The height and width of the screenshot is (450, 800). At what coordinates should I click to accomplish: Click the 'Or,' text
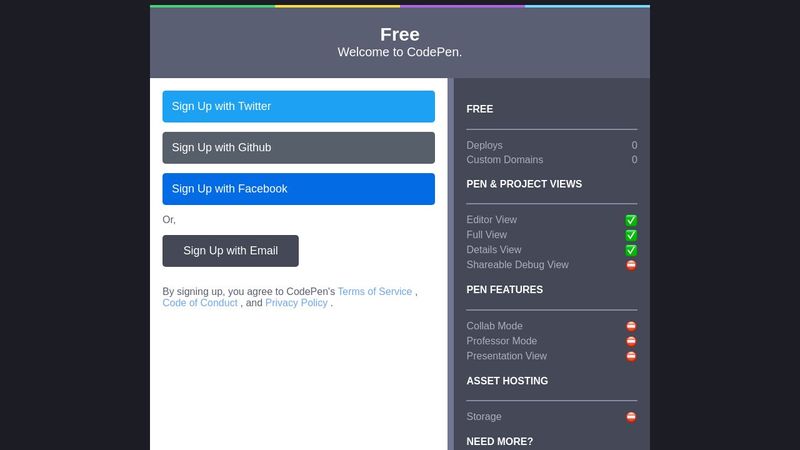(169, 220)
